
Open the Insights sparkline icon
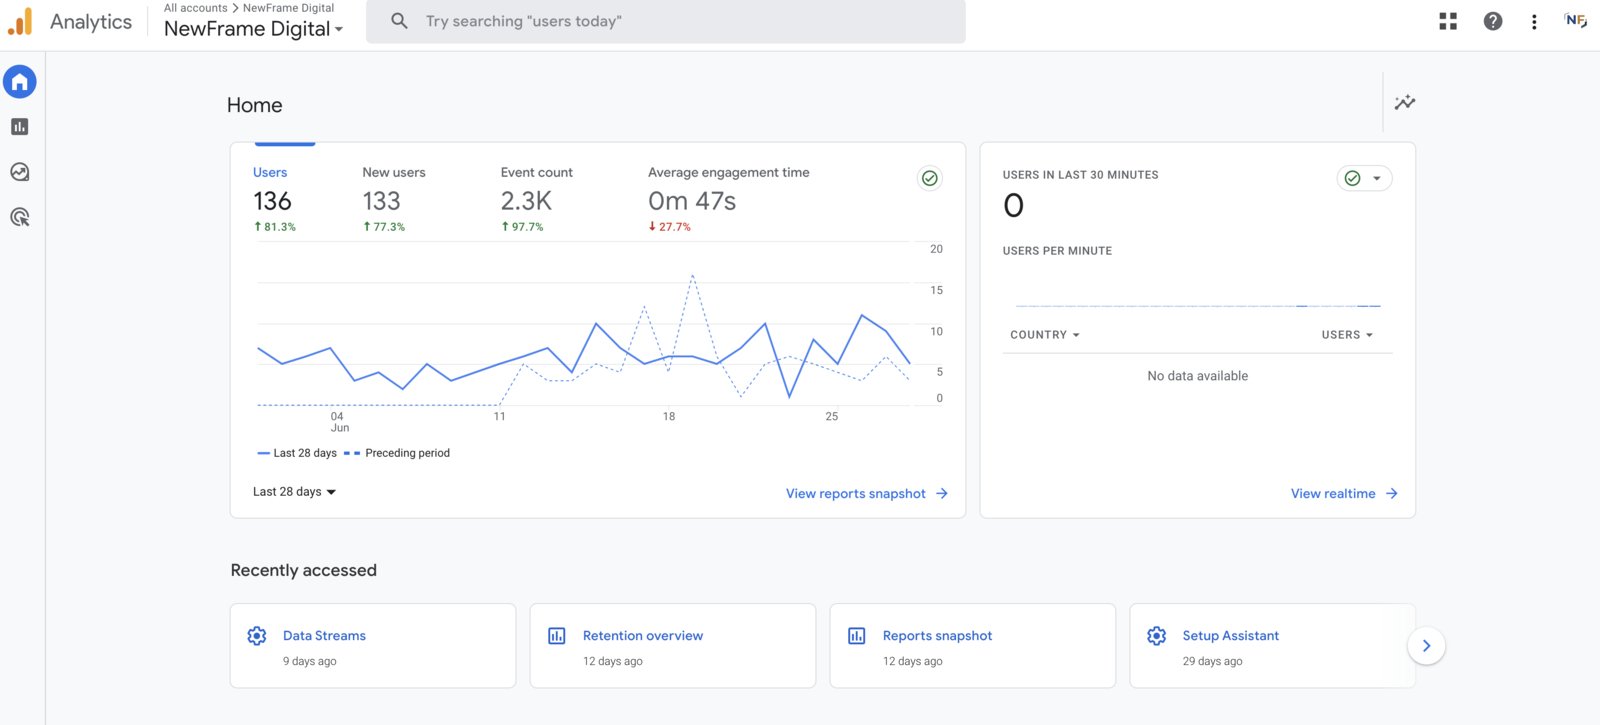[1405, 102]
